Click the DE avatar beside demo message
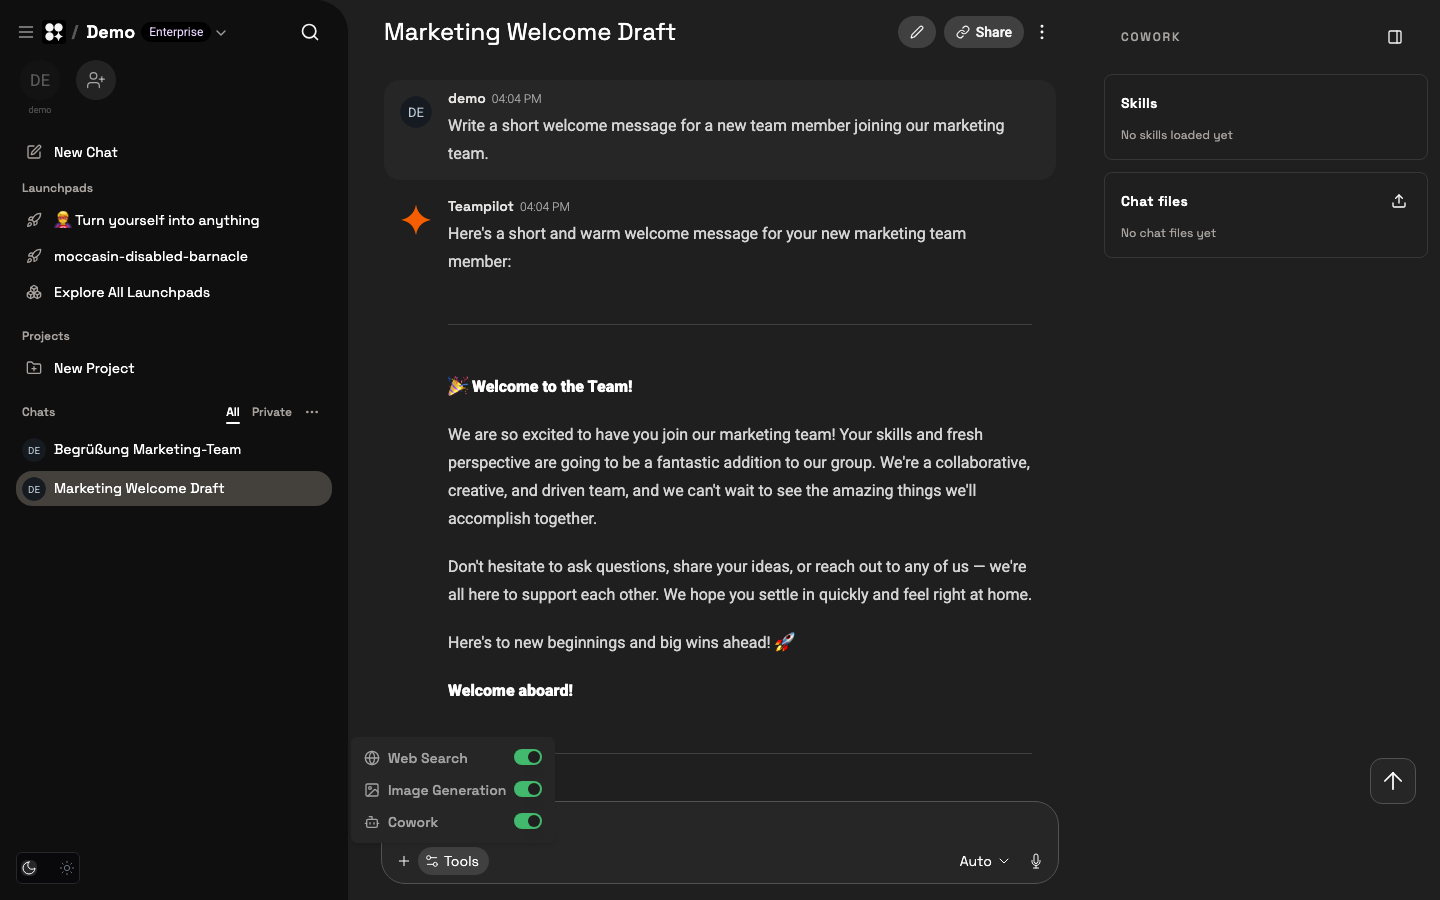This screenshot has height=900, width=1440. click(416, 112)
